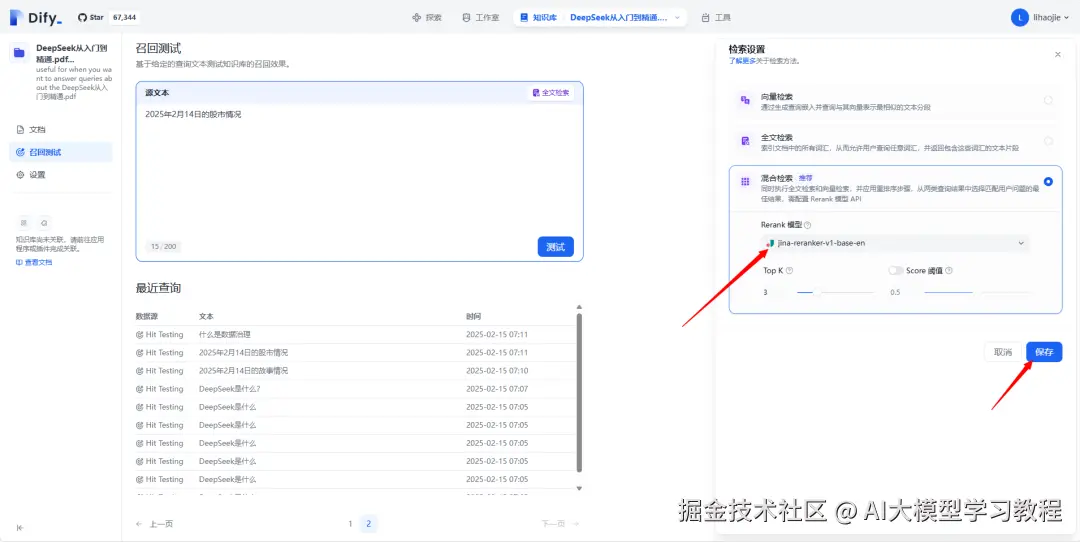Click the GitHub Star icon
Viewport: 1080px width, 542px height.
click(x=83, y=17)
